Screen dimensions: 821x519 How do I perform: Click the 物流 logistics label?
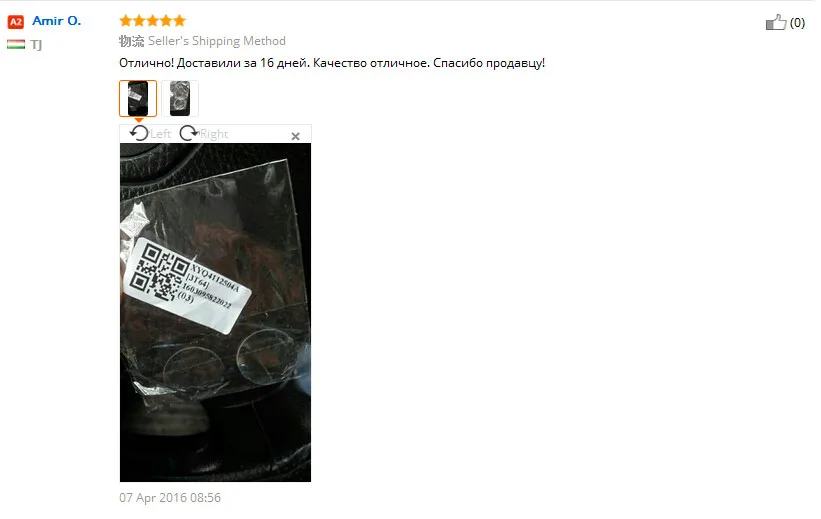pos(131,41)
